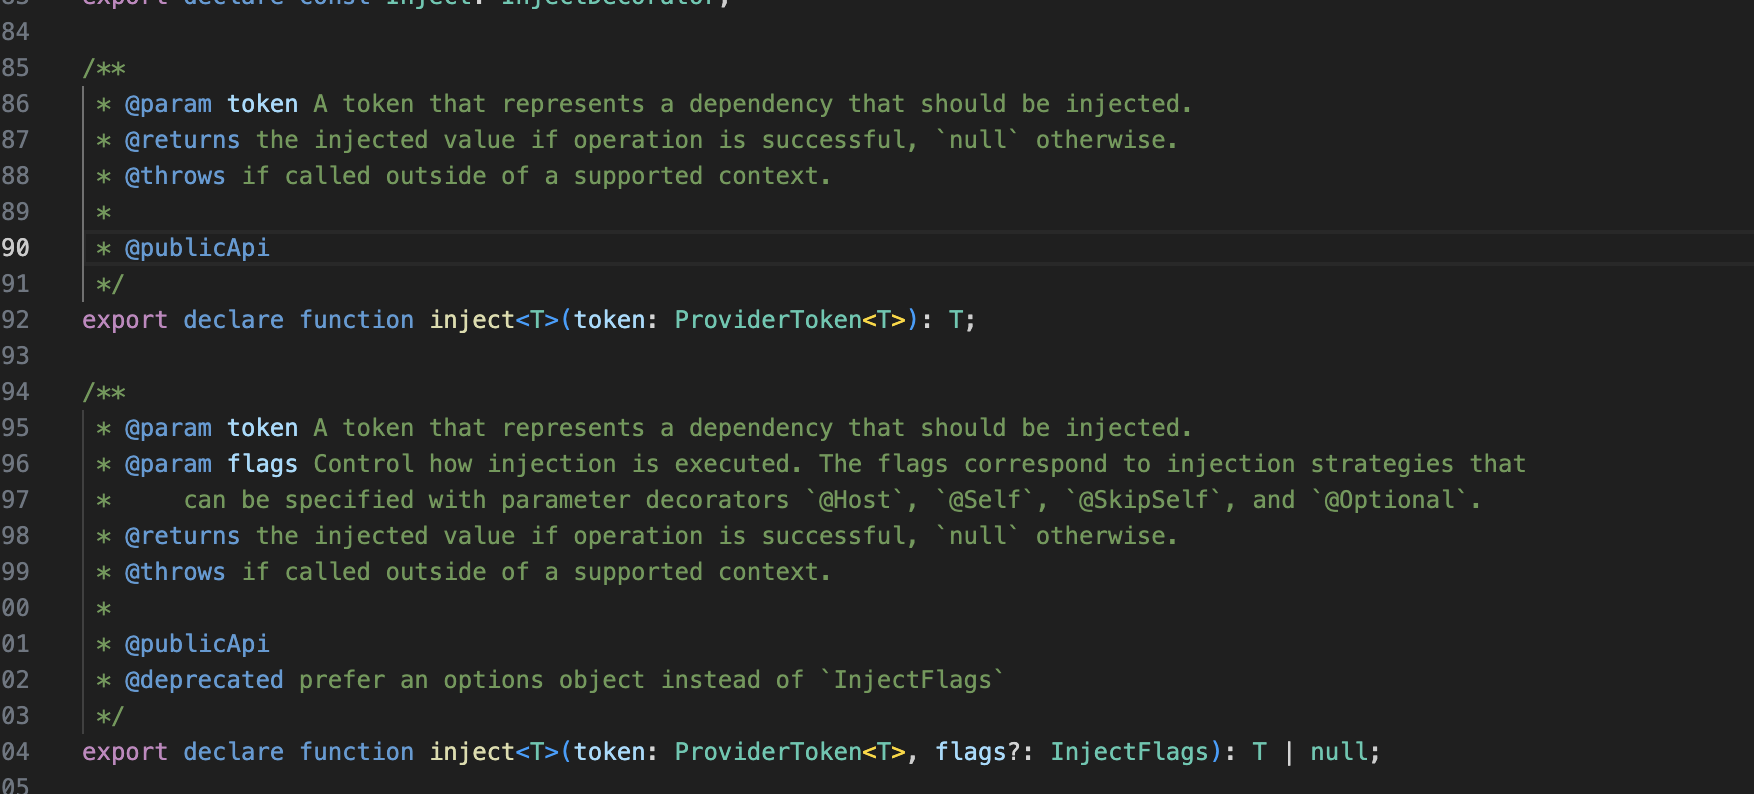Click the `@Host` decorator text in the comment

pyautogui.click(x=854, y=500)
